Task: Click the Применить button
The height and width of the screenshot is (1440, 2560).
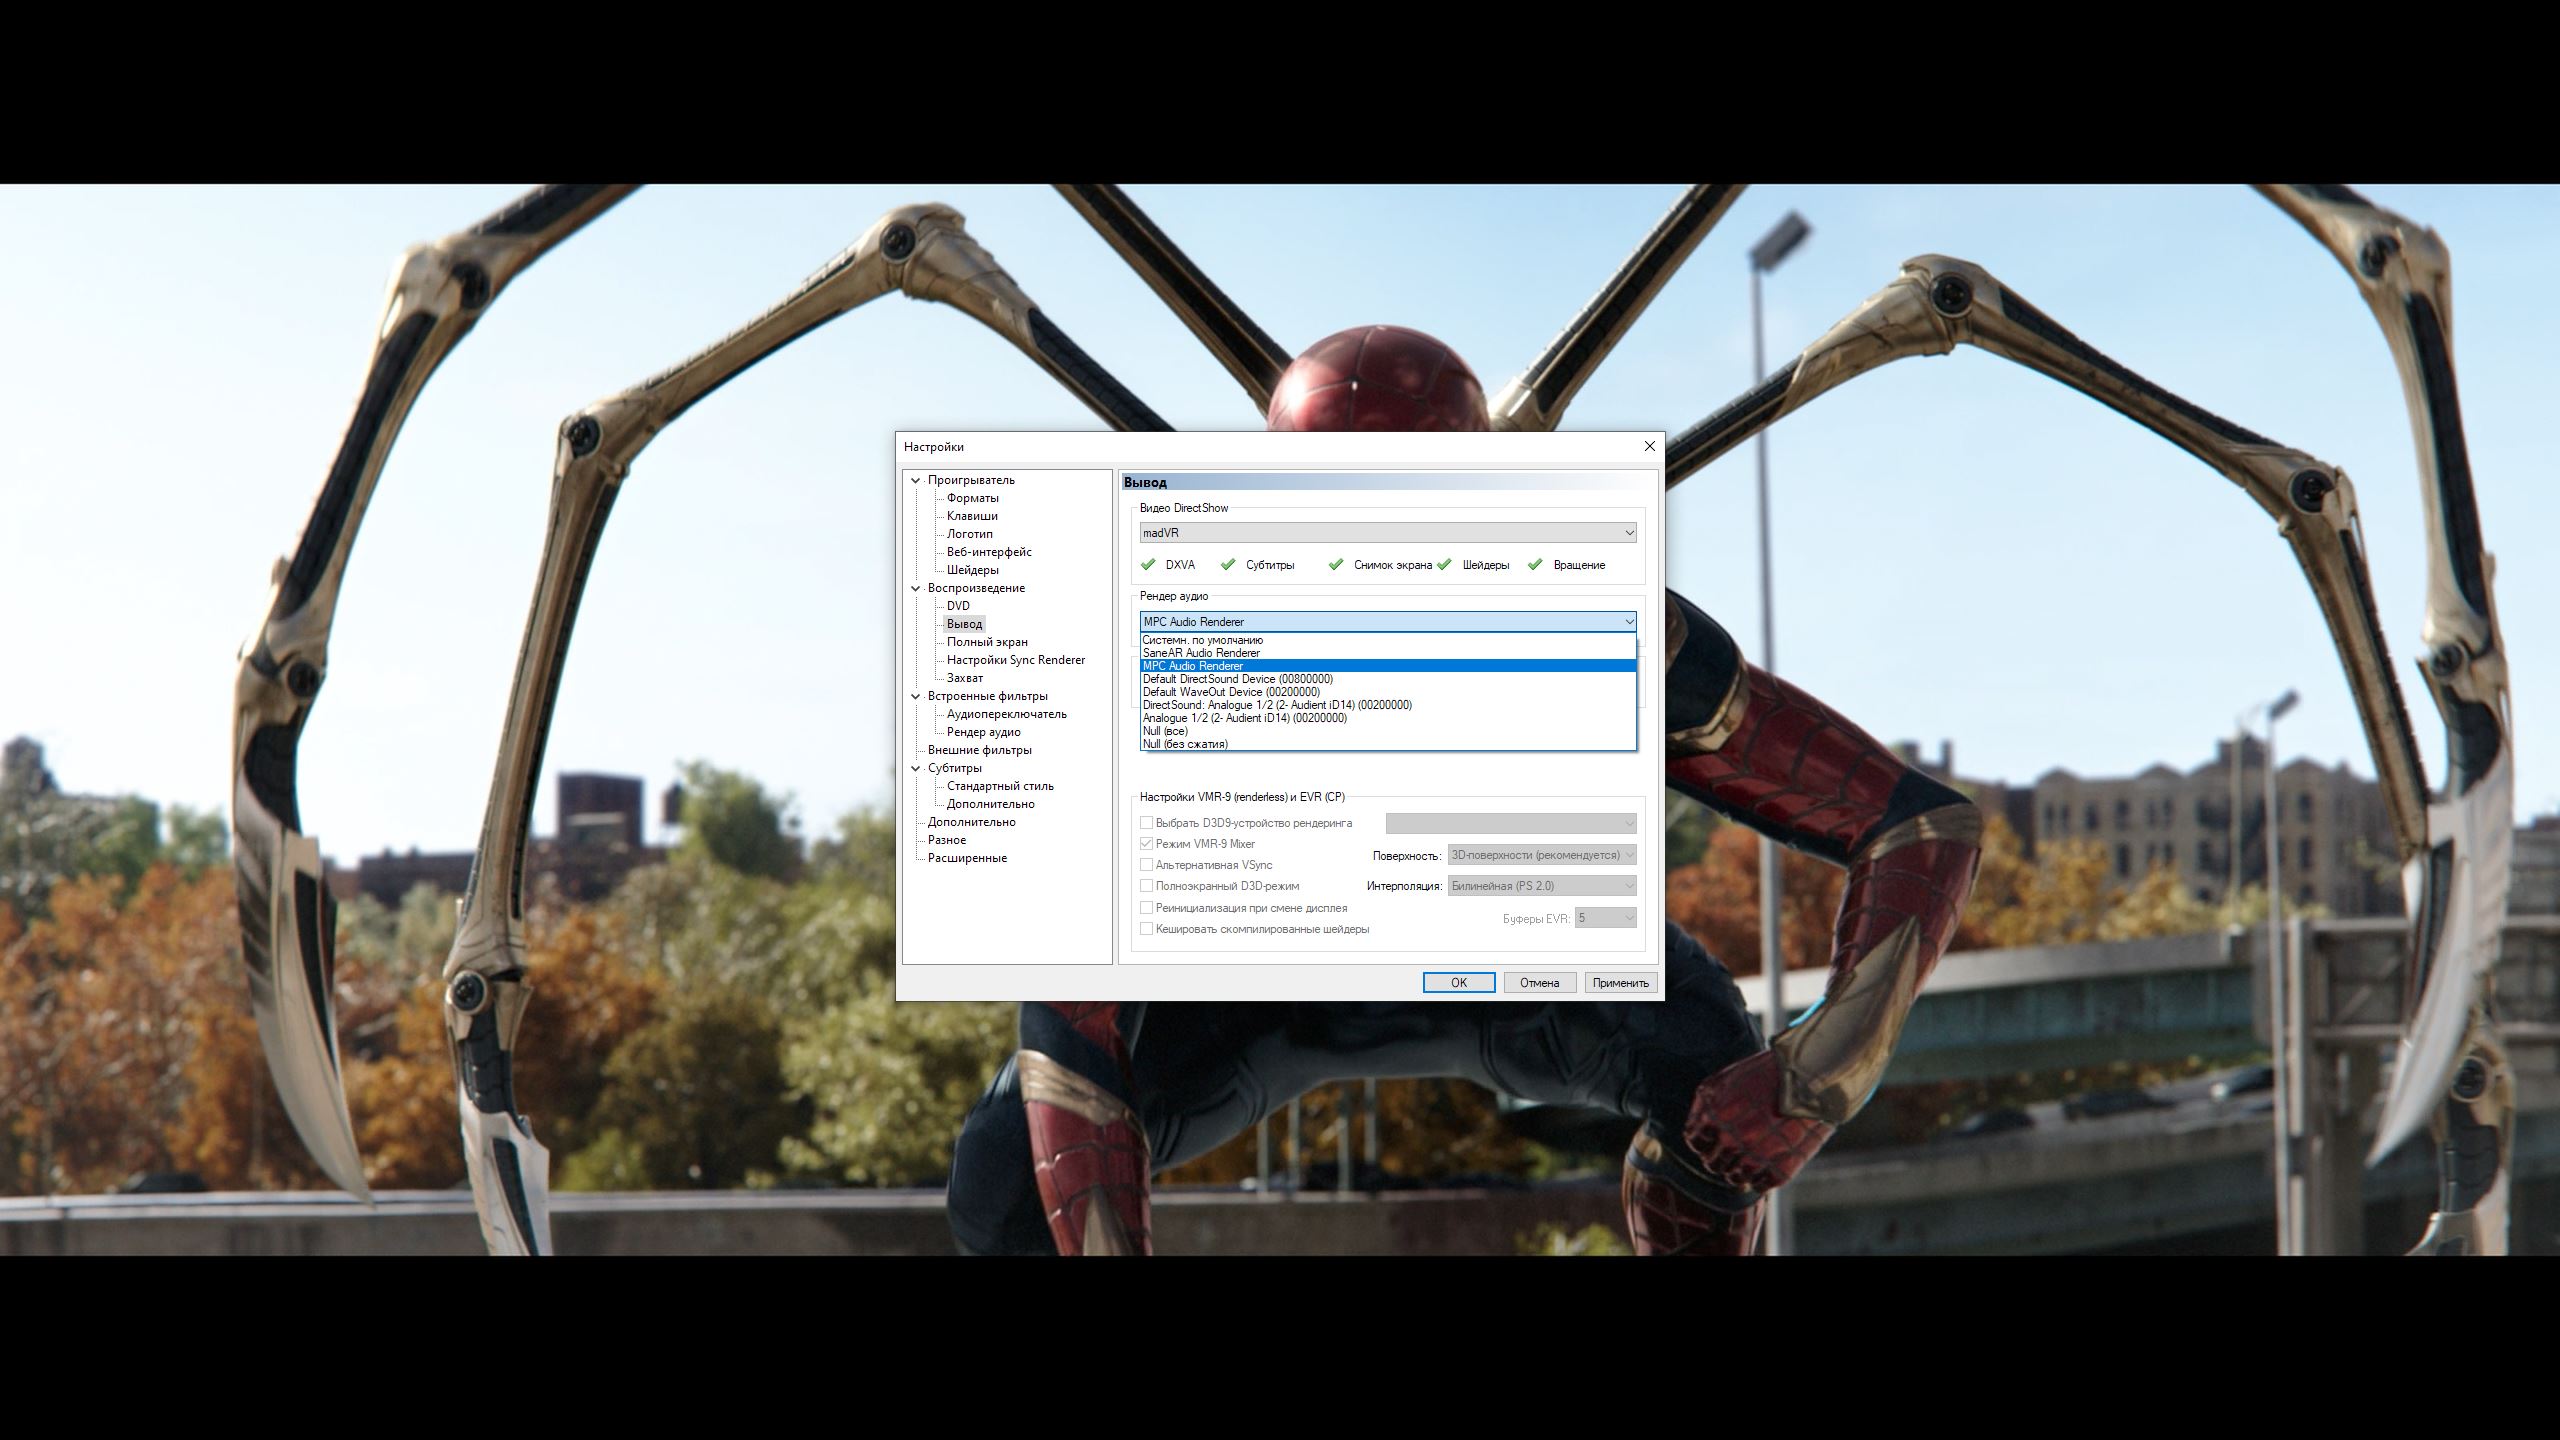Action: coord(1620,983)
